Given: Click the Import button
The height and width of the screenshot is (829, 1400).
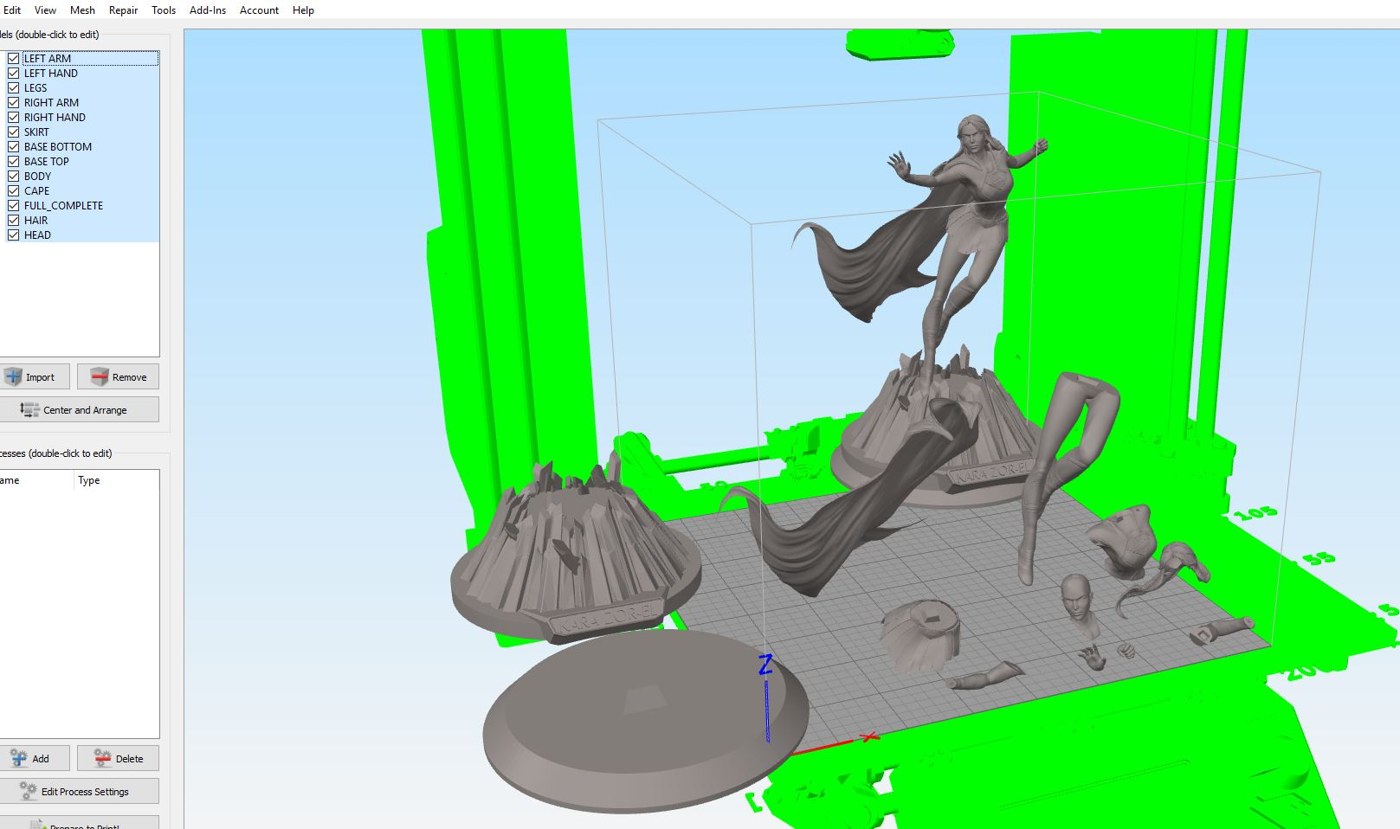Looking at the screenshot, I should pyautogui.click(x=33, y=377).
